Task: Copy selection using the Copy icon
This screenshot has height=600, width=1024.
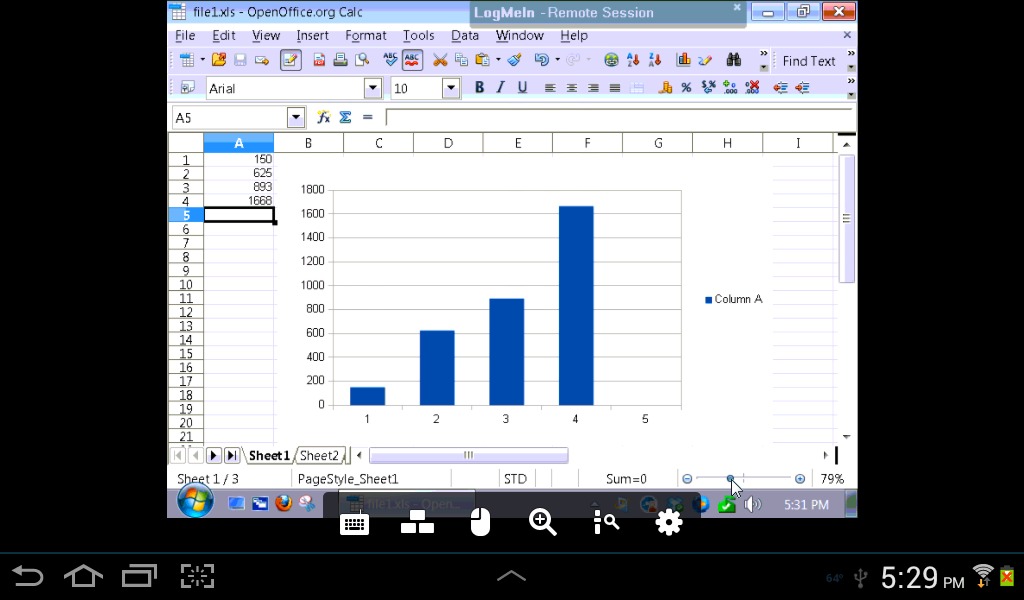Action: click(x=461, y=60)
